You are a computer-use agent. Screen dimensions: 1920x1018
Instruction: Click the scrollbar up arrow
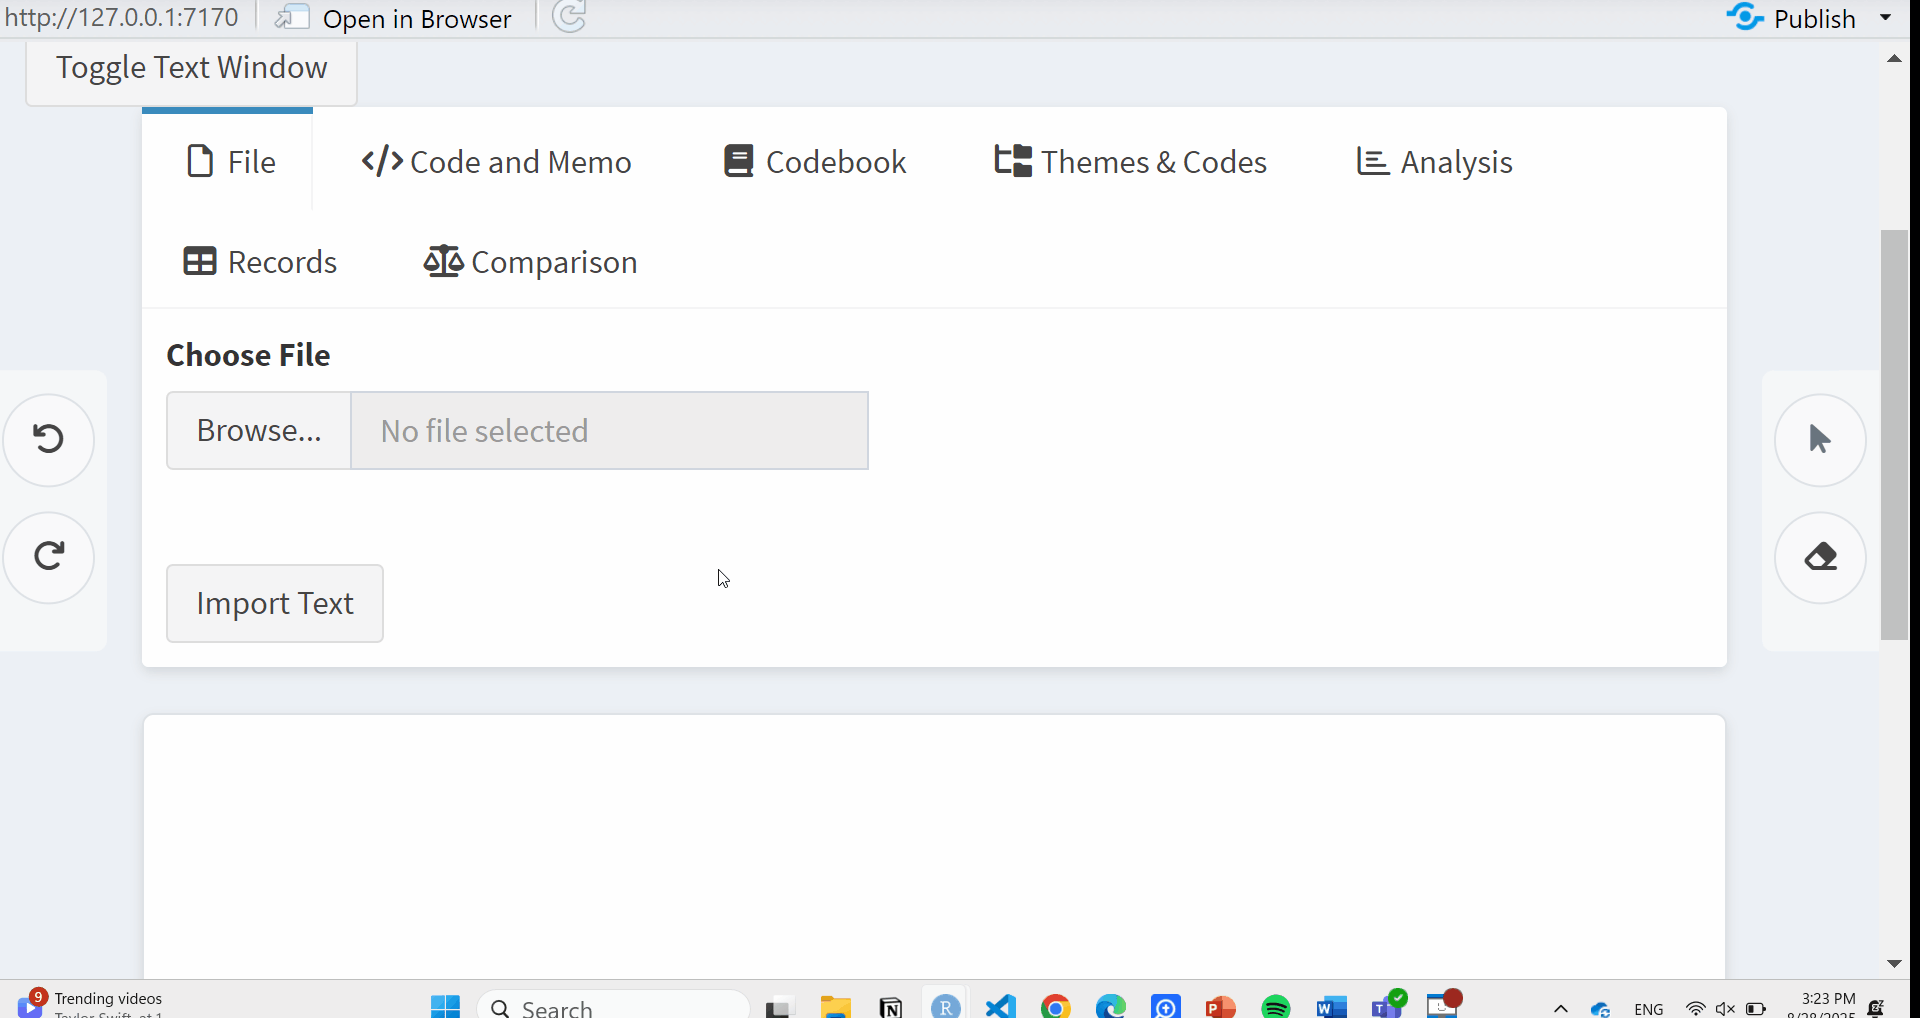click(x=1894, y=59)
